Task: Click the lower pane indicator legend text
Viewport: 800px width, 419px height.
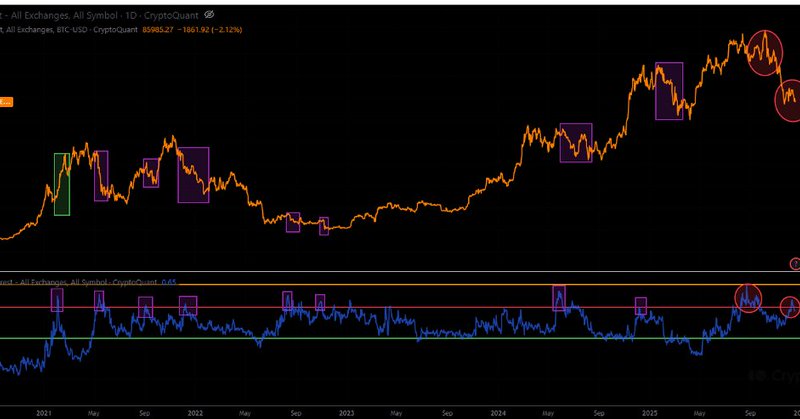Action: pyautogui.click(x=79, y=282)
